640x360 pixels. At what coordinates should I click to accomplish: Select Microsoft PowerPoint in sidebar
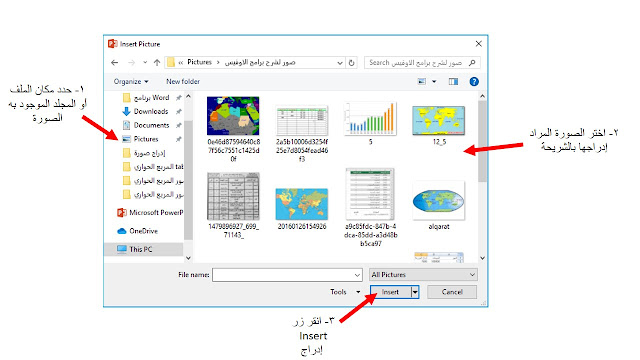point(149,213)
